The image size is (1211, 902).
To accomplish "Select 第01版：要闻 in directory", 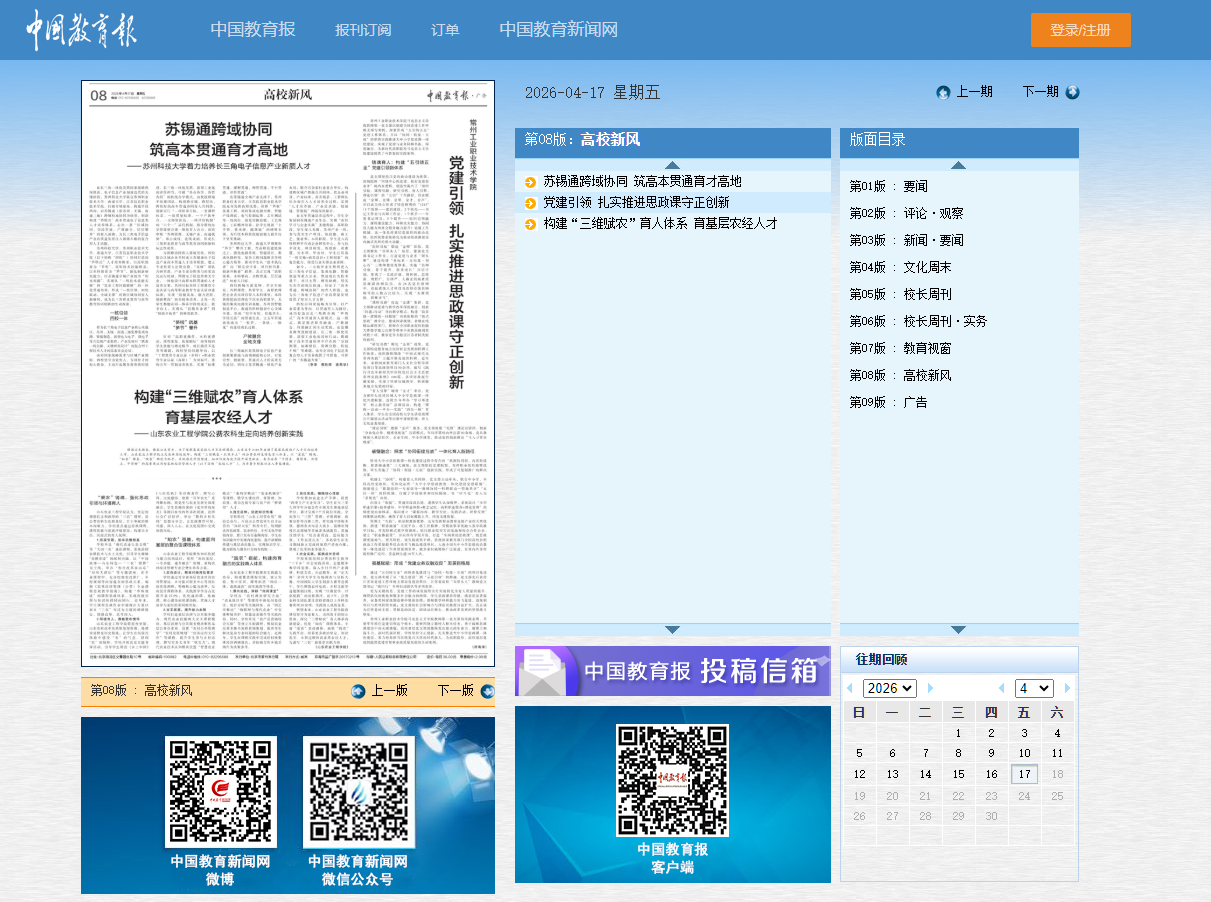I will (889, 186).
